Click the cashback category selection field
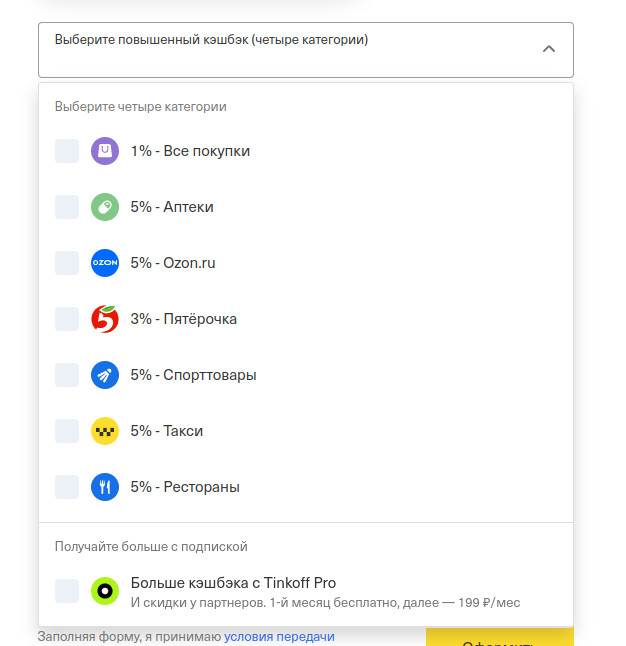 pyautogui.click(x=306, y=50)
